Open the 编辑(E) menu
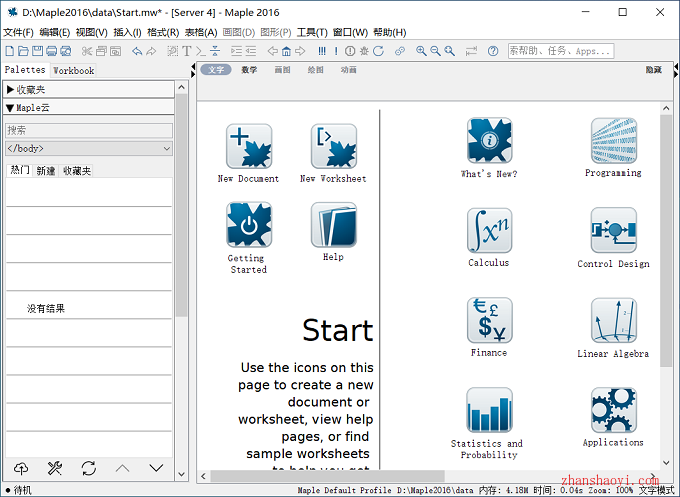This screenshot has width=680, height=497. [x=55, y=33]
